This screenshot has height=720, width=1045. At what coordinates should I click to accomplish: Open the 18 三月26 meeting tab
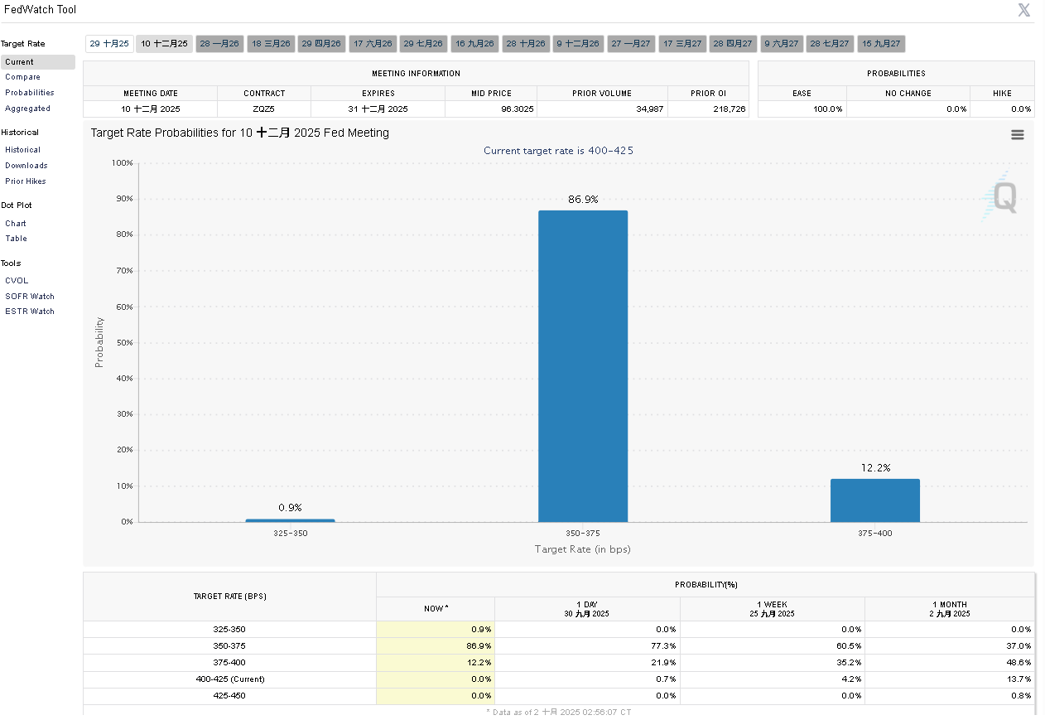click(271, 44)
